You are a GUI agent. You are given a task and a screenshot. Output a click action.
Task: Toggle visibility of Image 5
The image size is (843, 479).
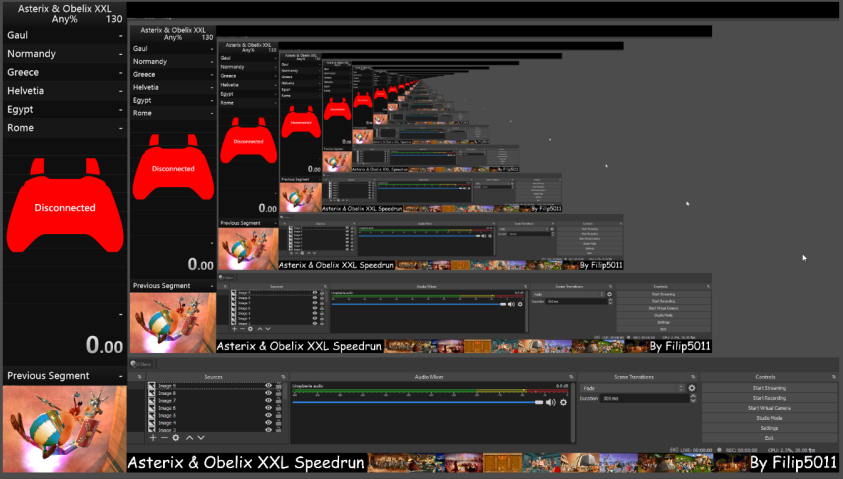(268, 415)
